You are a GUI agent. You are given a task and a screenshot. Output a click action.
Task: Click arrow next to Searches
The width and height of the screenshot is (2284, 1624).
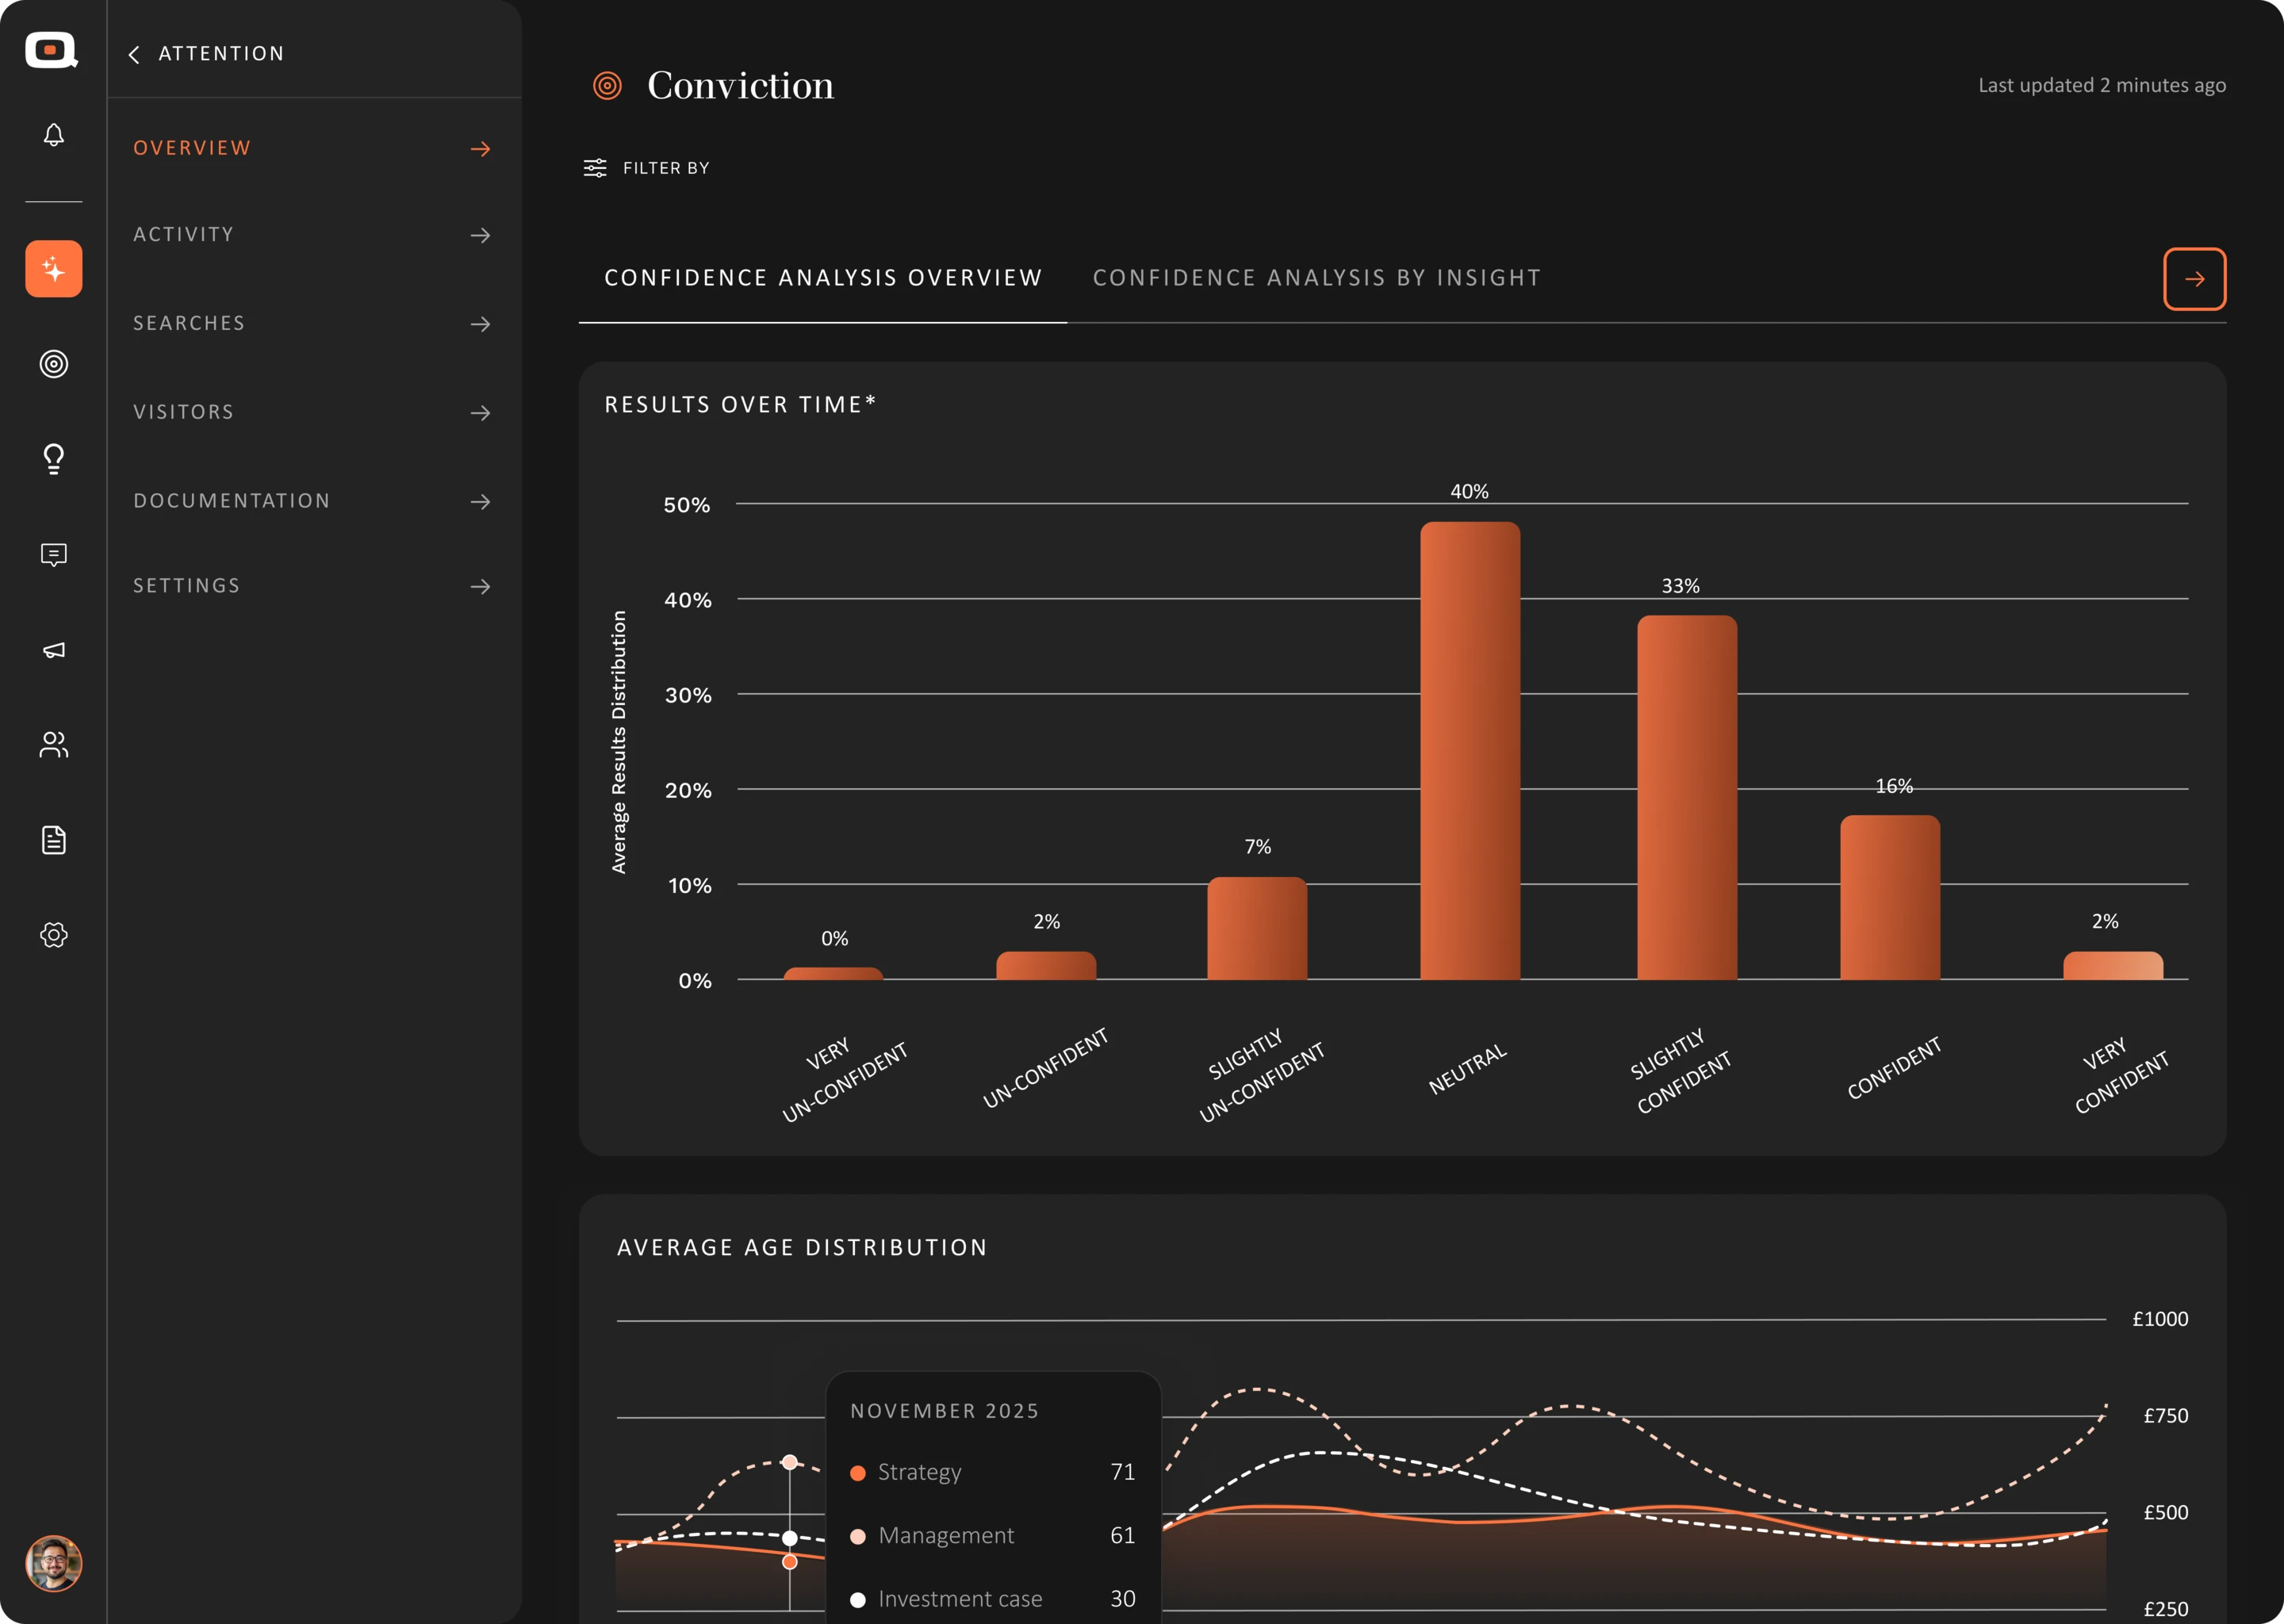coord(481,324)
